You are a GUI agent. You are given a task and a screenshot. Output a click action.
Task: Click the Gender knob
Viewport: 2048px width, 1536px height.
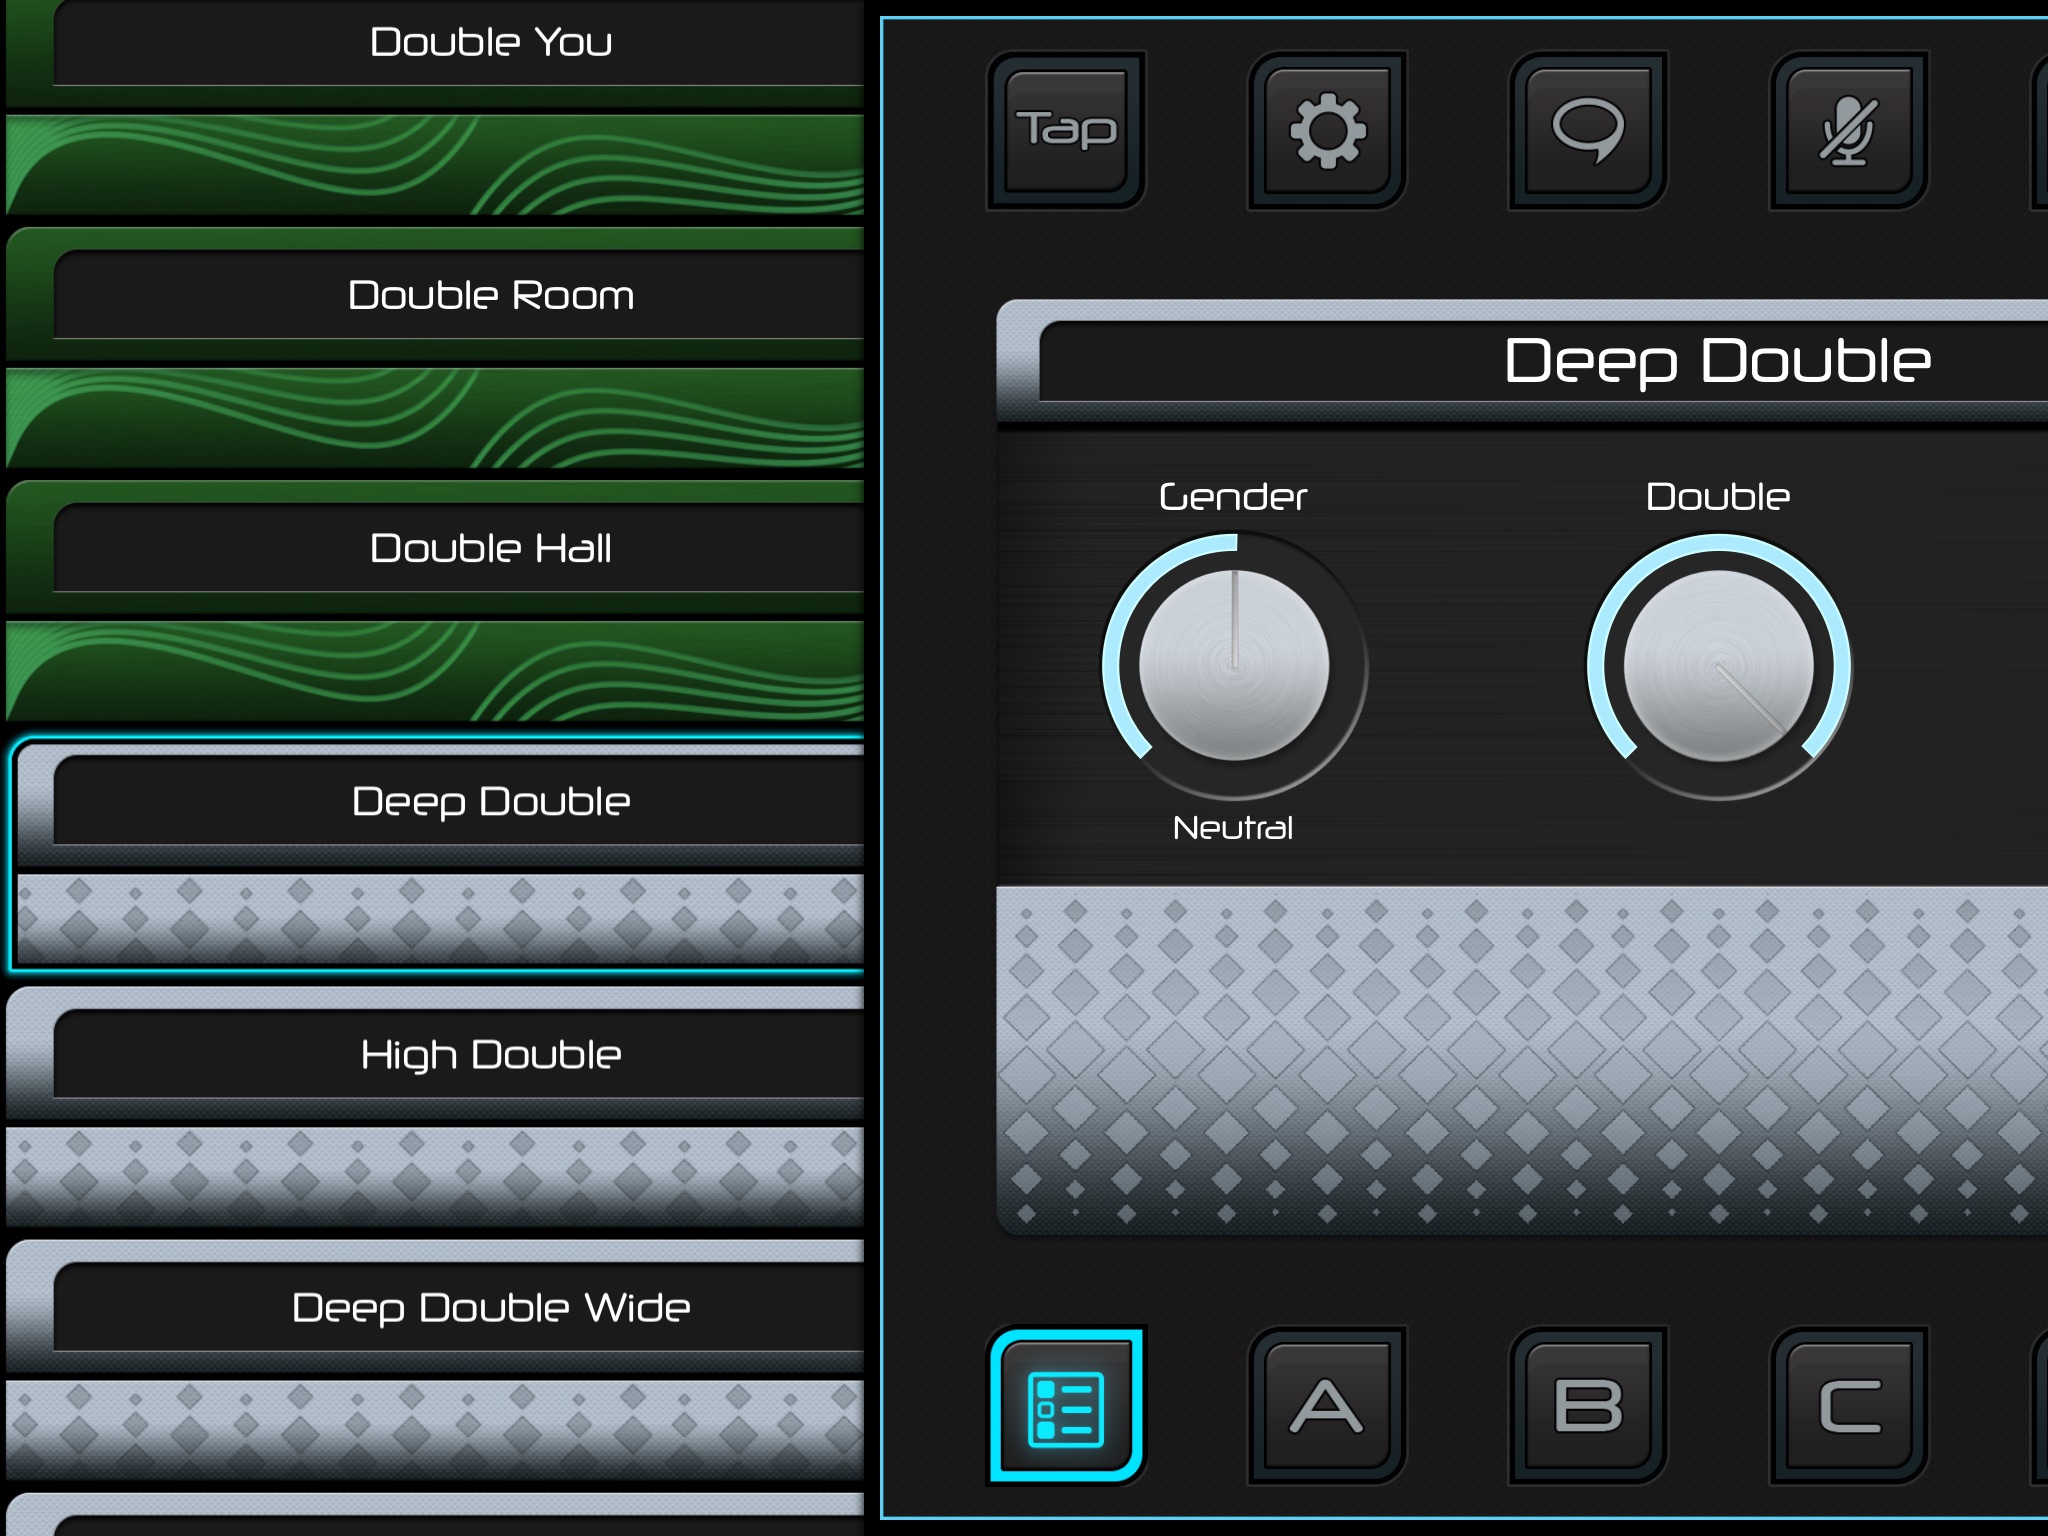click(x=1234, y=666)
